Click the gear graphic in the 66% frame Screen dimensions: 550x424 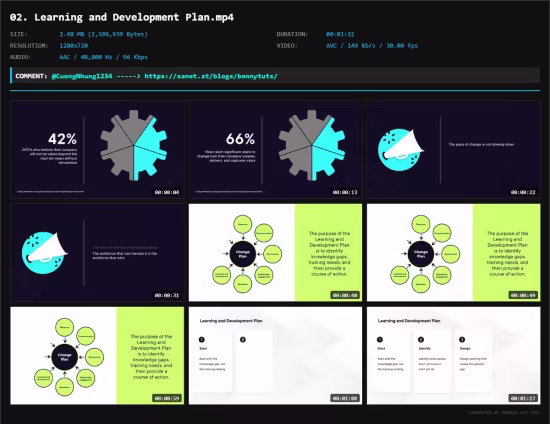click(x=312, y=145)
